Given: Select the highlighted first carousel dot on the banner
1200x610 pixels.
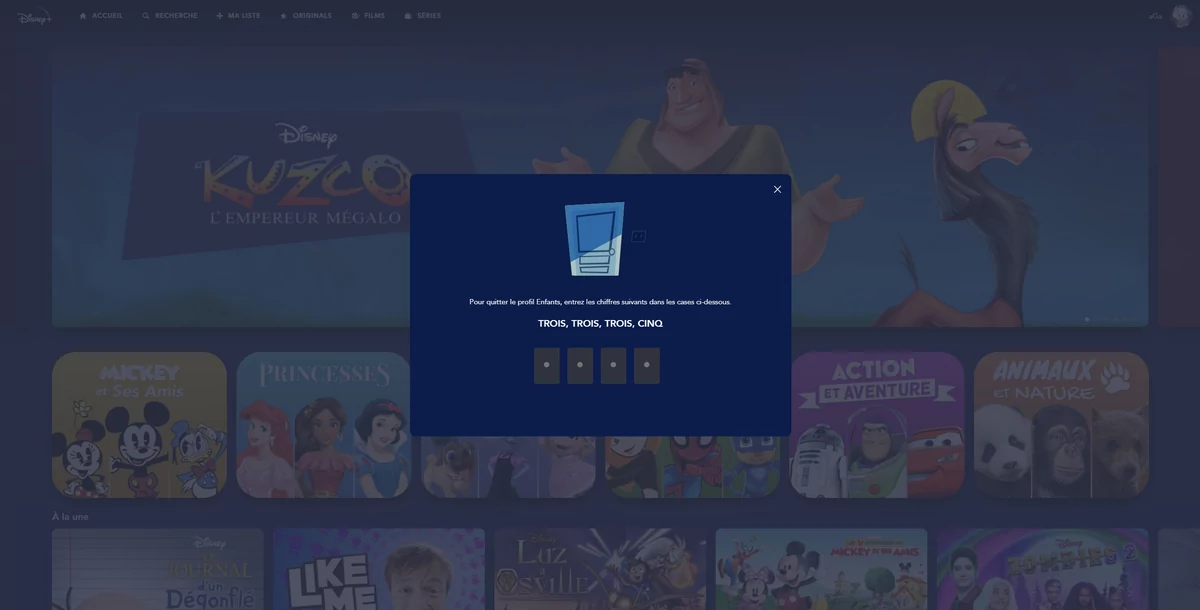Looking at the screenshot, I should pyautogui.click(x=1087, y=319).
